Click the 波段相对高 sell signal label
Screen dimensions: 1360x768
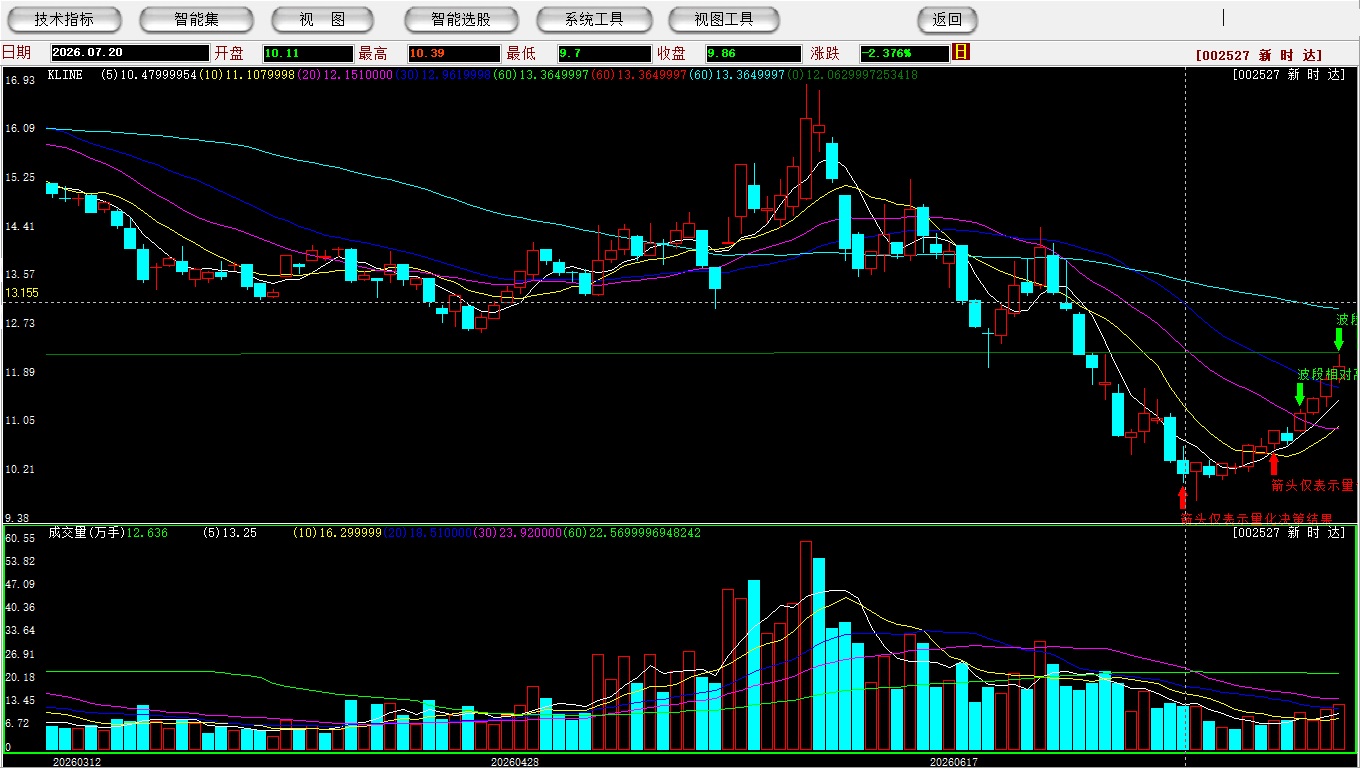tap(1329, 374)
